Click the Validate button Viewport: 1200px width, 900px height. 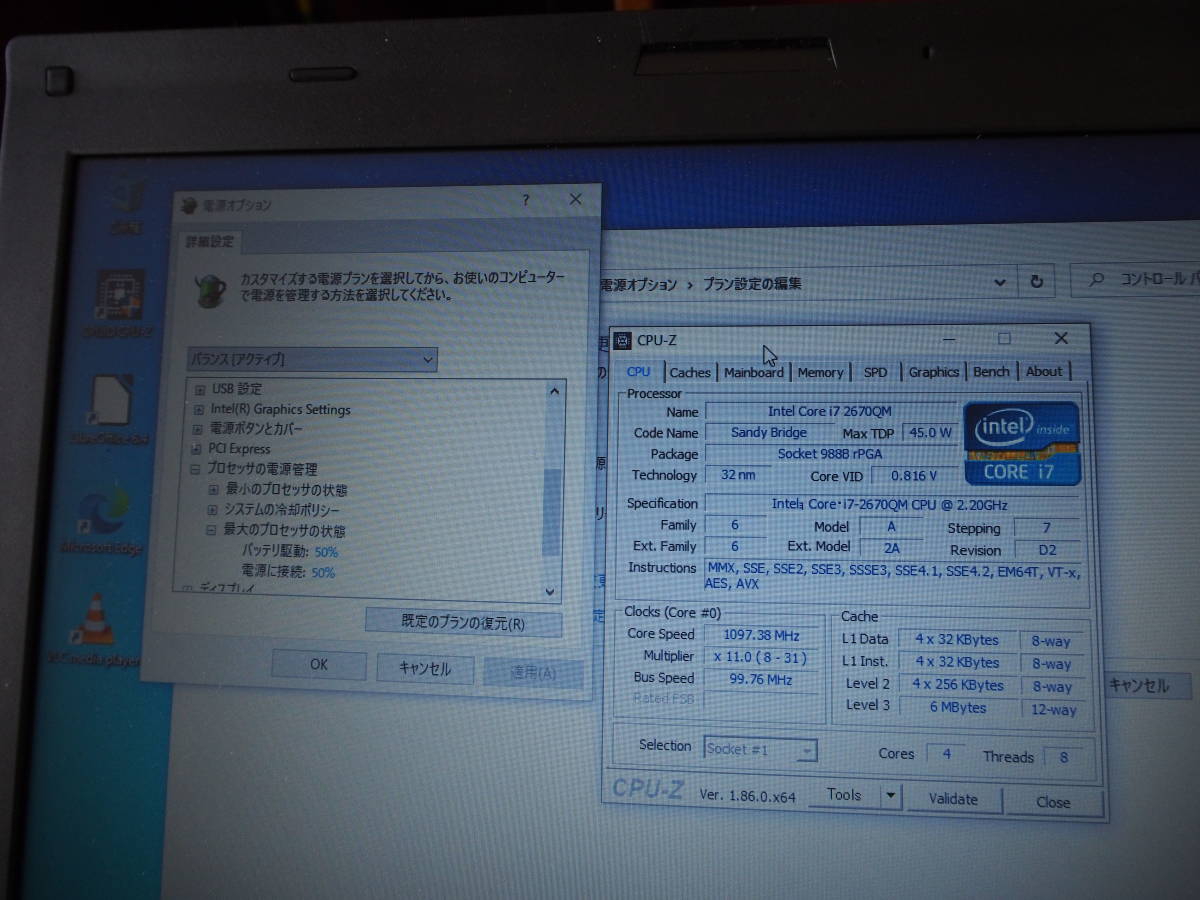[953, 798]
